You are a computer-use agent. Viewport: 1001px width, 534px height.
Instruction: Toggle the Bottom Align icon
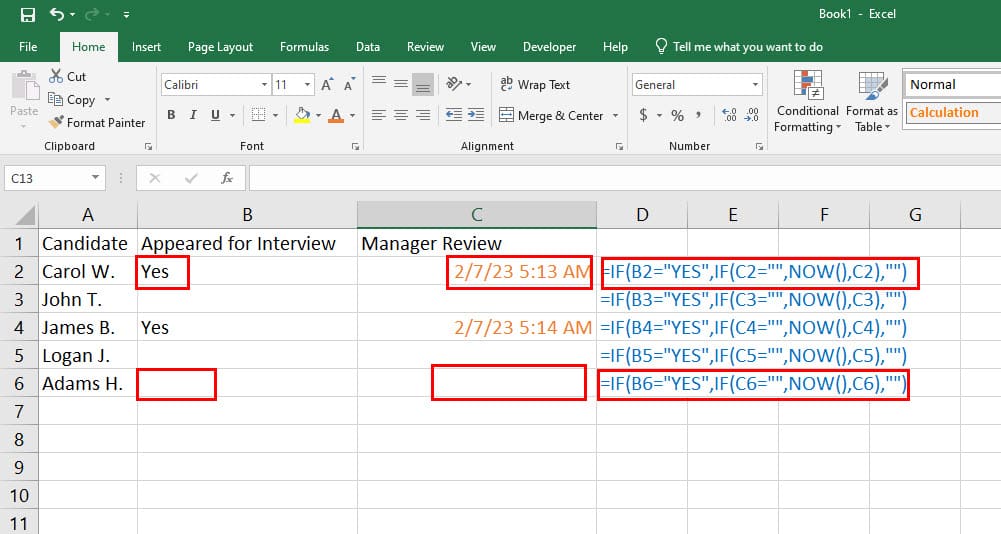(x=423, y=84)
